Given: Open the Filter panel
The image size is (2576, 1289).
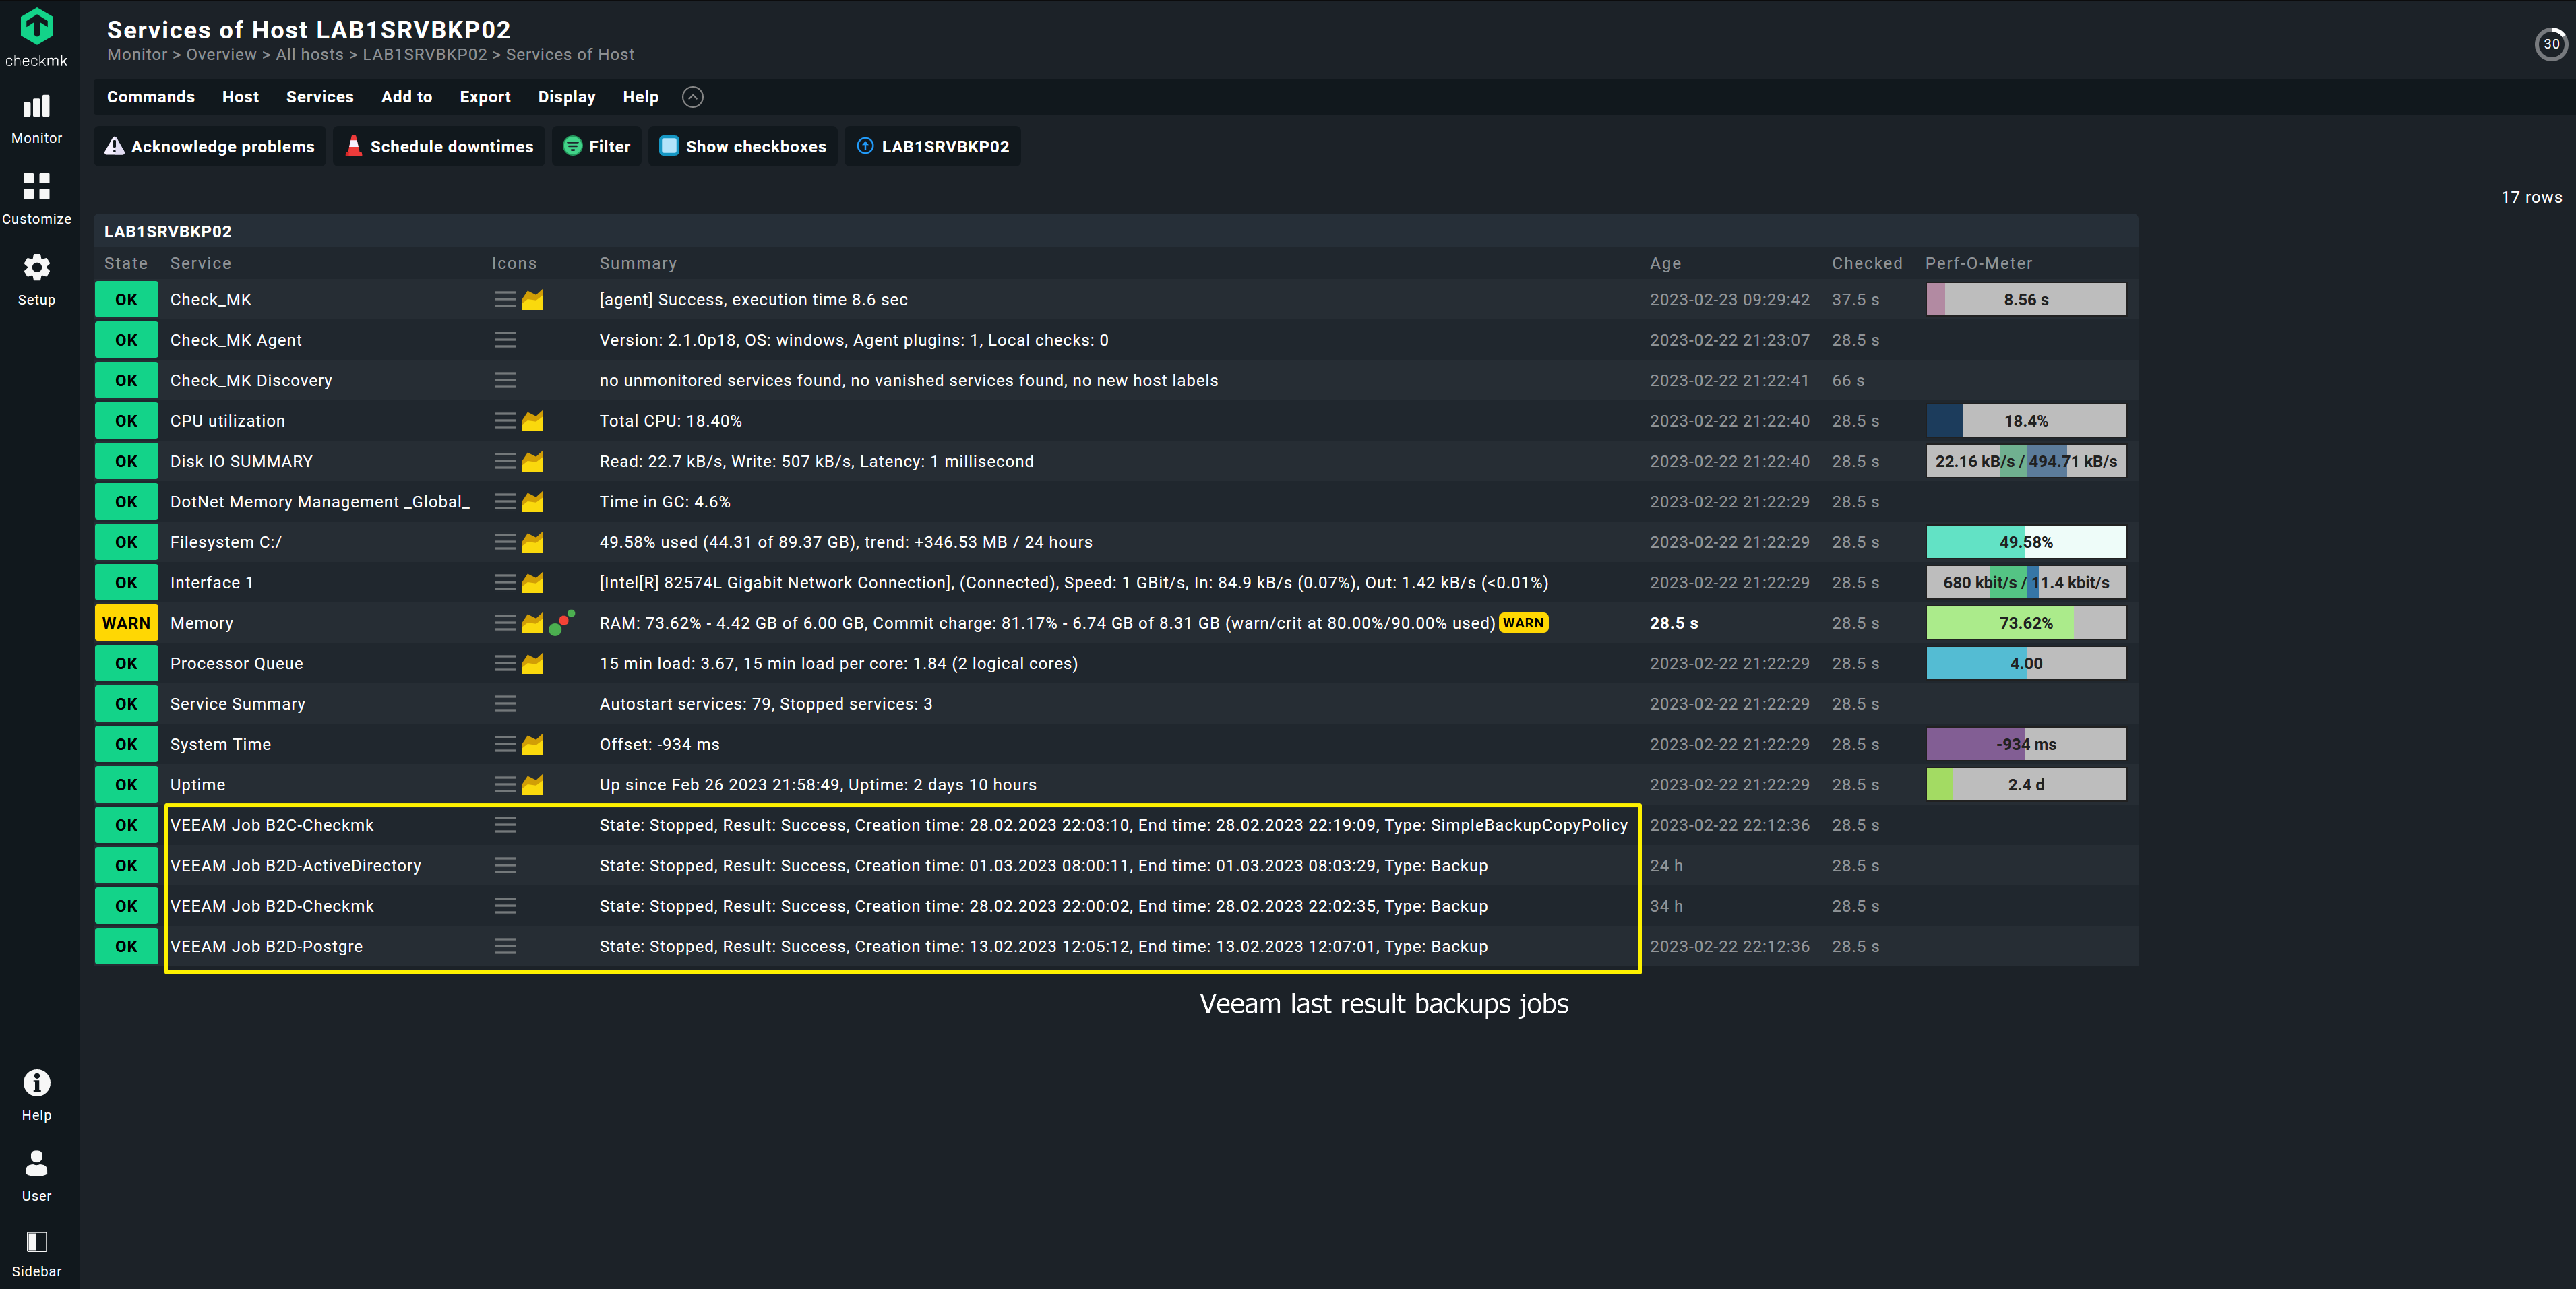Looking at the screenshot, I should tap(597, 147).
